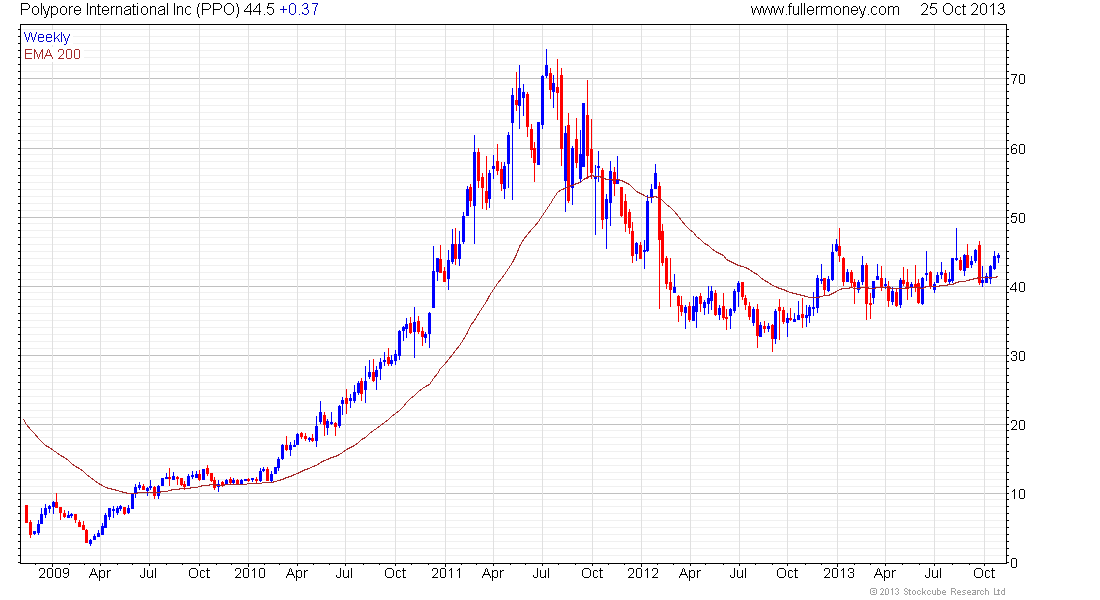Click the Polypore International Inc (PPO) chart title
Image resolution: width=1100 pixels, height=600 pixels.
tap(130, 10)
